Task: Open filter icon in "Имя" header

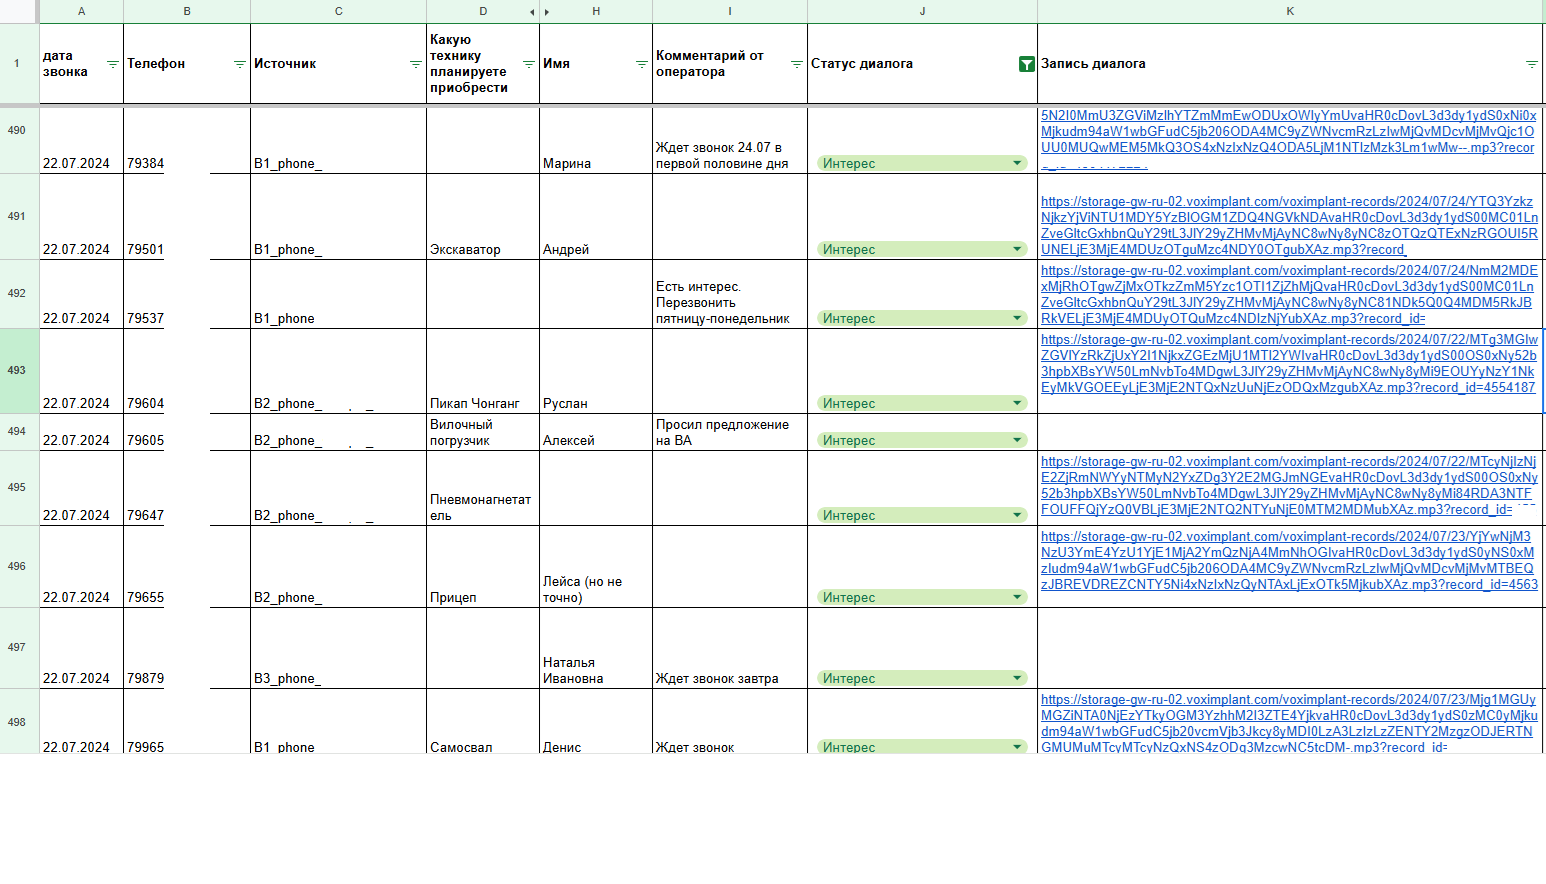Action: click(x=641, y=64)
